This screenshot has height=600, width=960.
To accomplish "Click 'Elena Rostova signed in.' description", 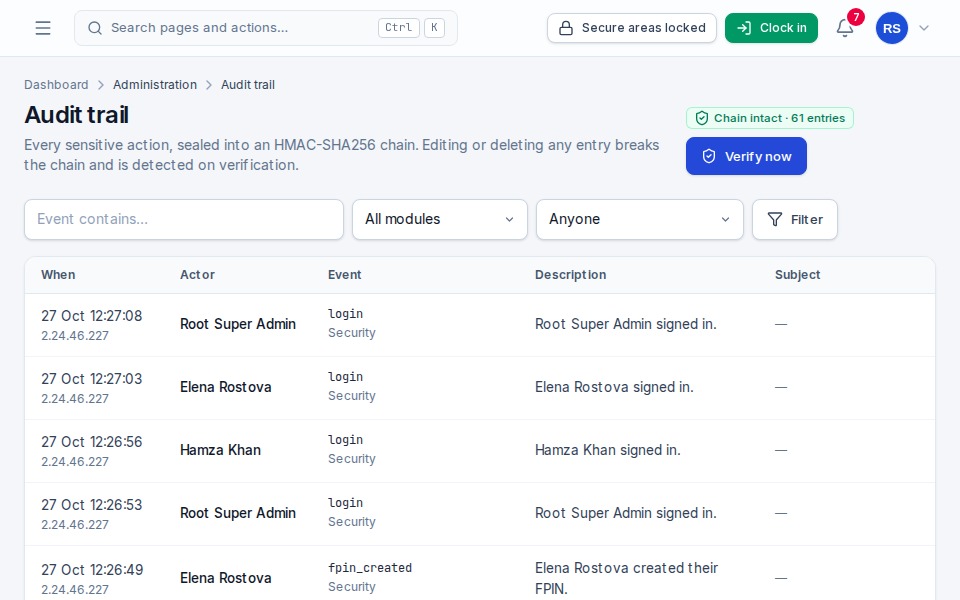I will [x=614, y=387].
